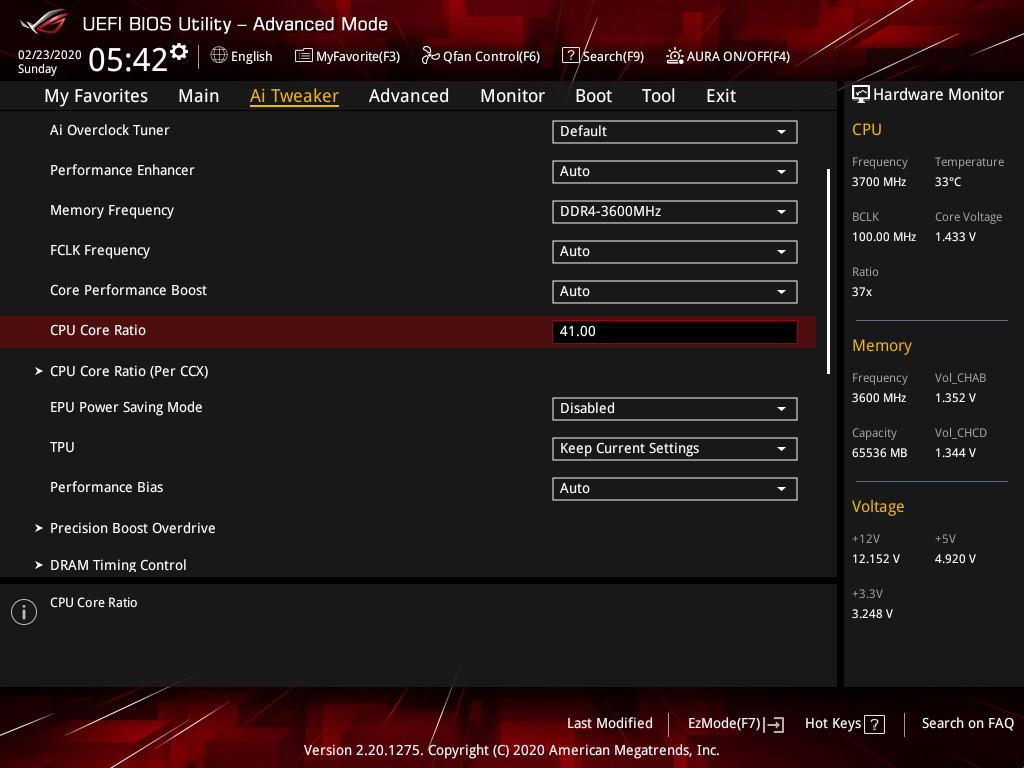Viewport: 1024px width, 768px height.
Task: Open the TPU dropdown
Action: [x=675, y=449]
